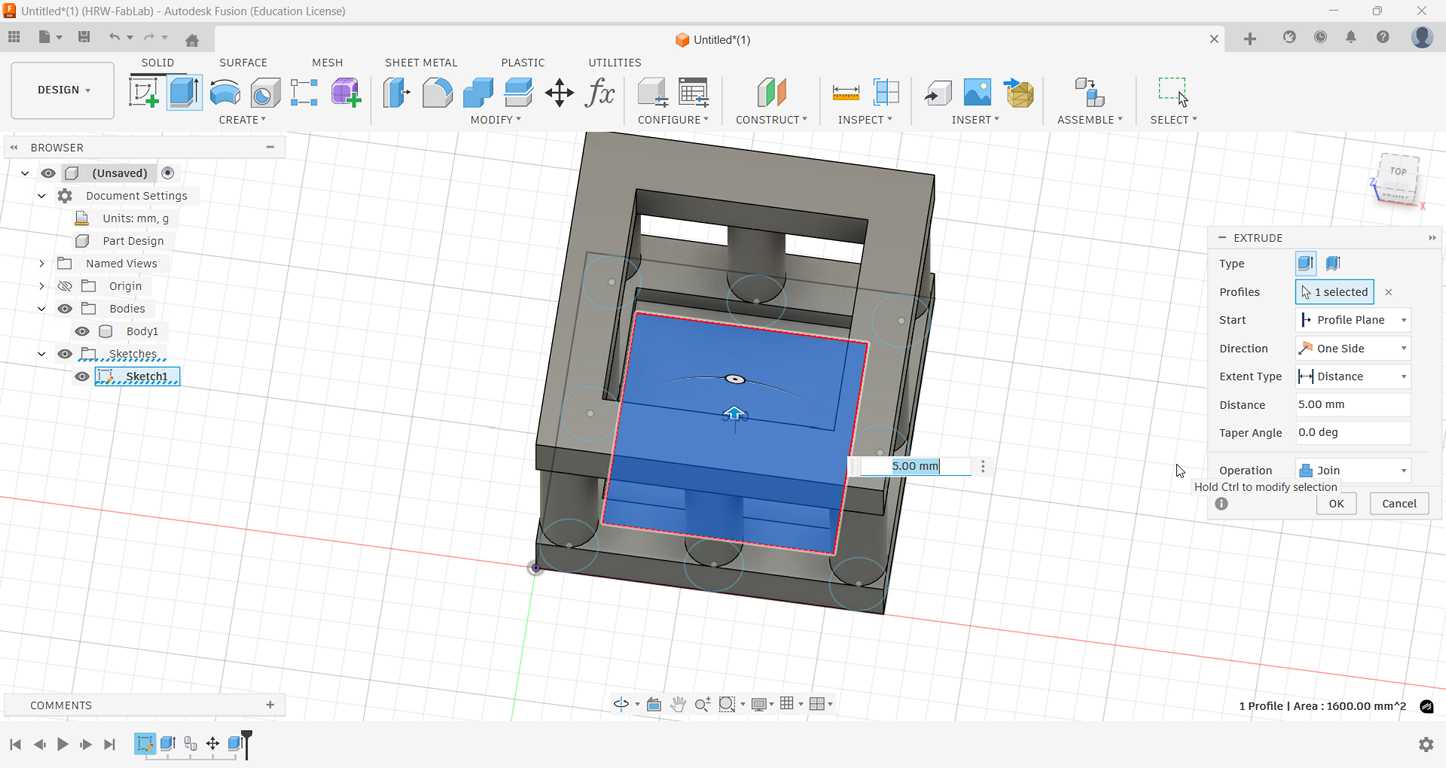Go to the Home data panel icon
The image size is (1446, 768).
click(192, 40)
